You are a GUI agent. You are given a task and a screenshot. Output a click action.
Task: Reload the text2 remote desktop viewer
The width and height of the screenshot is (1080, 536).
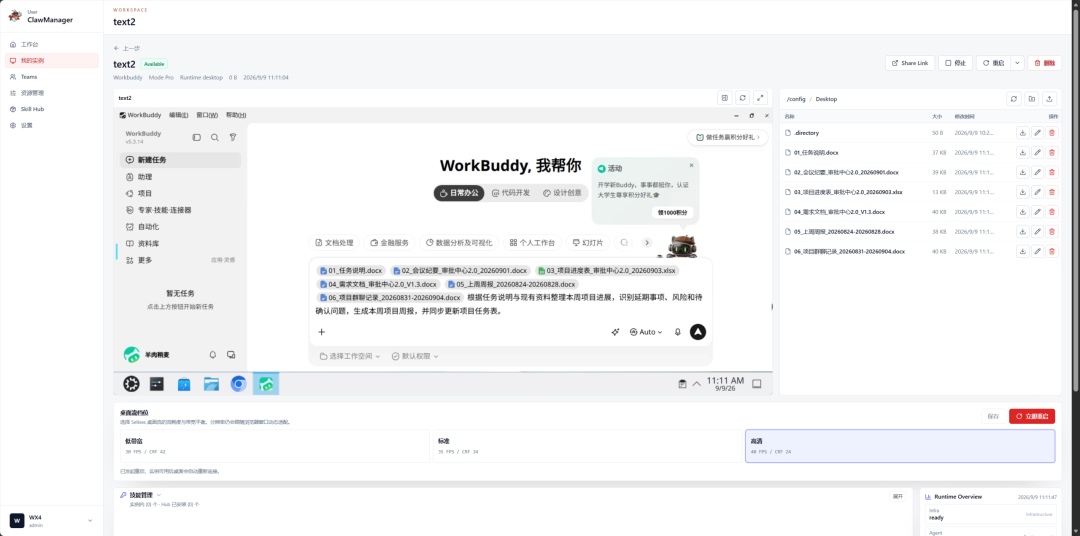coord(742,98)
